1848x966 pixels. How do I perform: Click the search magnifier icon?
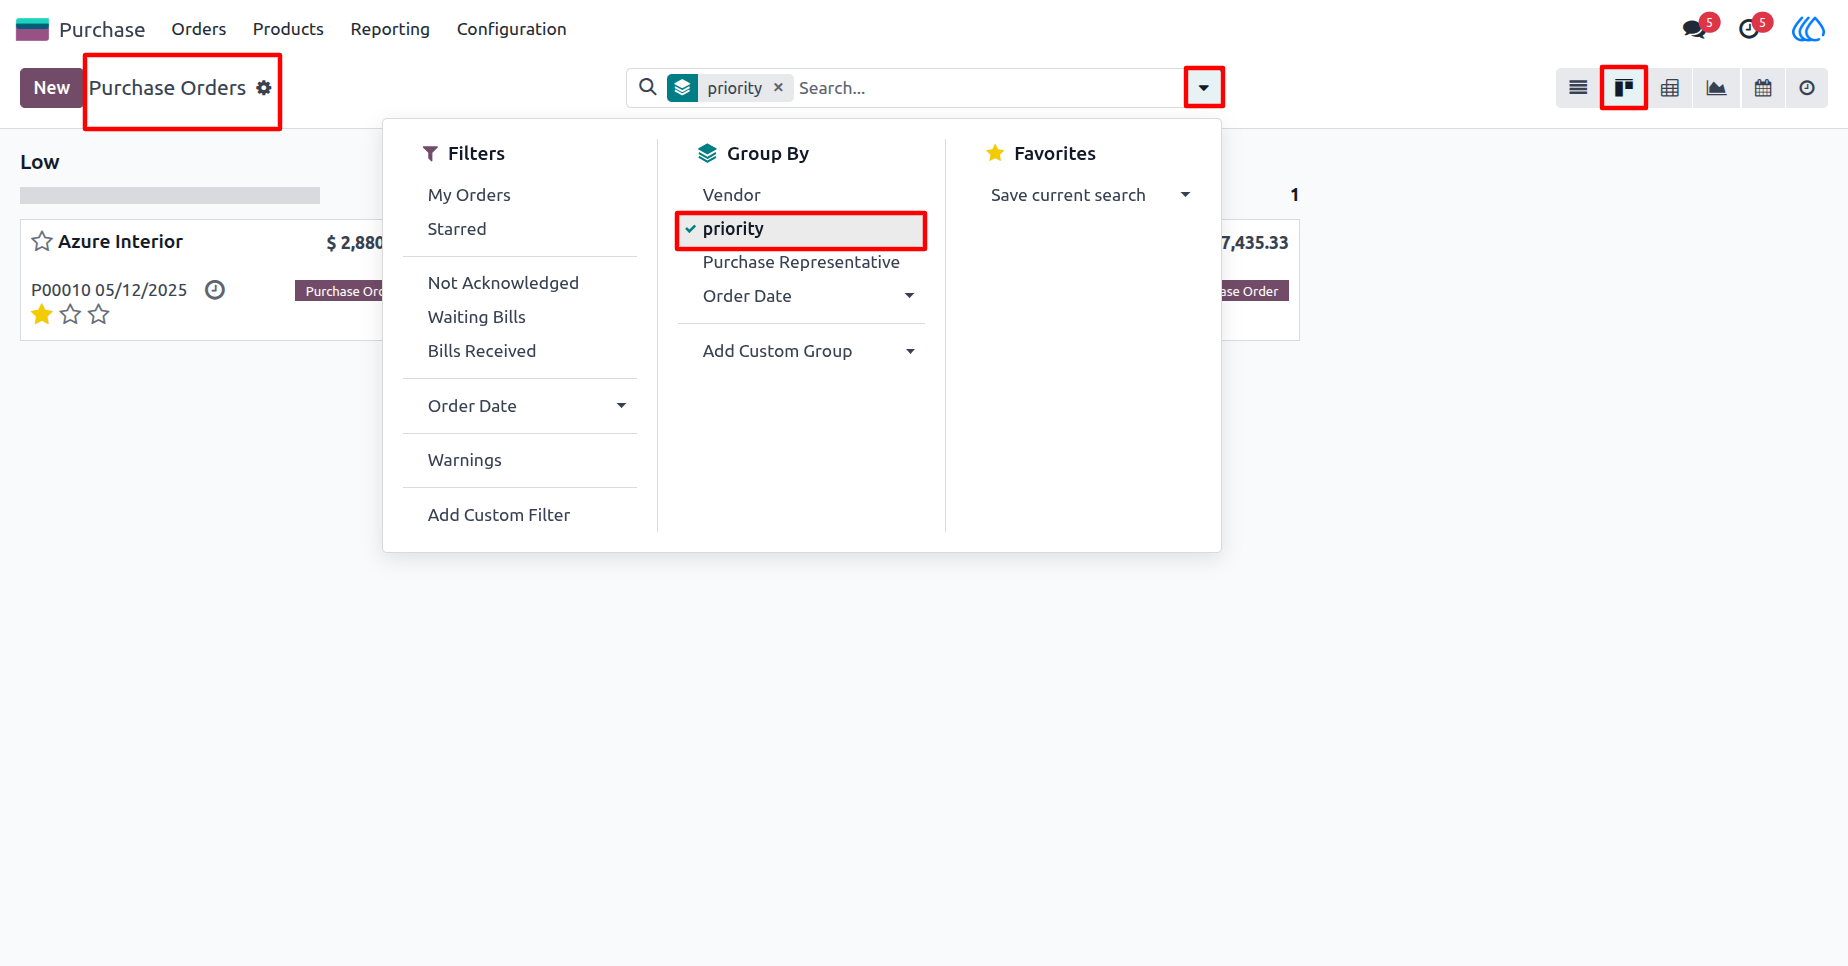click(x=648, y=87)
